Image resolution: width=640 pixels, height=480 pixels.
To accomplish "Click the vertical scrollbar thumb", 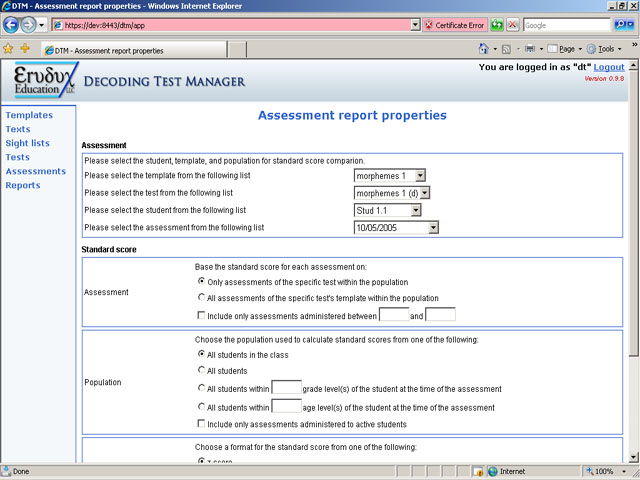I will pos(633,212).
